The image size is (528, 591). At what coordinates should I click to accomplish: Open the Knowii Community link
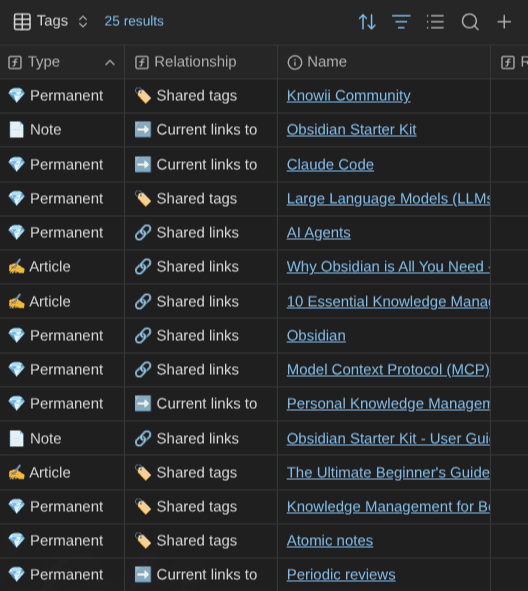[x=349, y=96]
